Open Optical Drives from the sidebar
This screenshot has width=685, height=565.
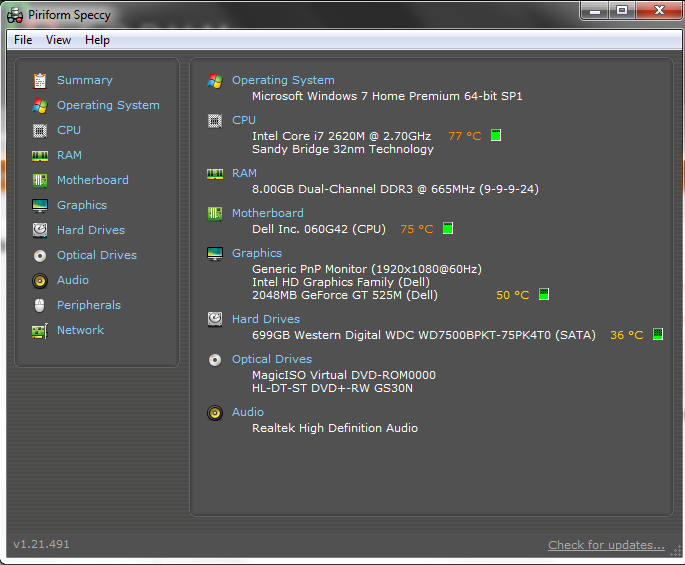point(97,255)
